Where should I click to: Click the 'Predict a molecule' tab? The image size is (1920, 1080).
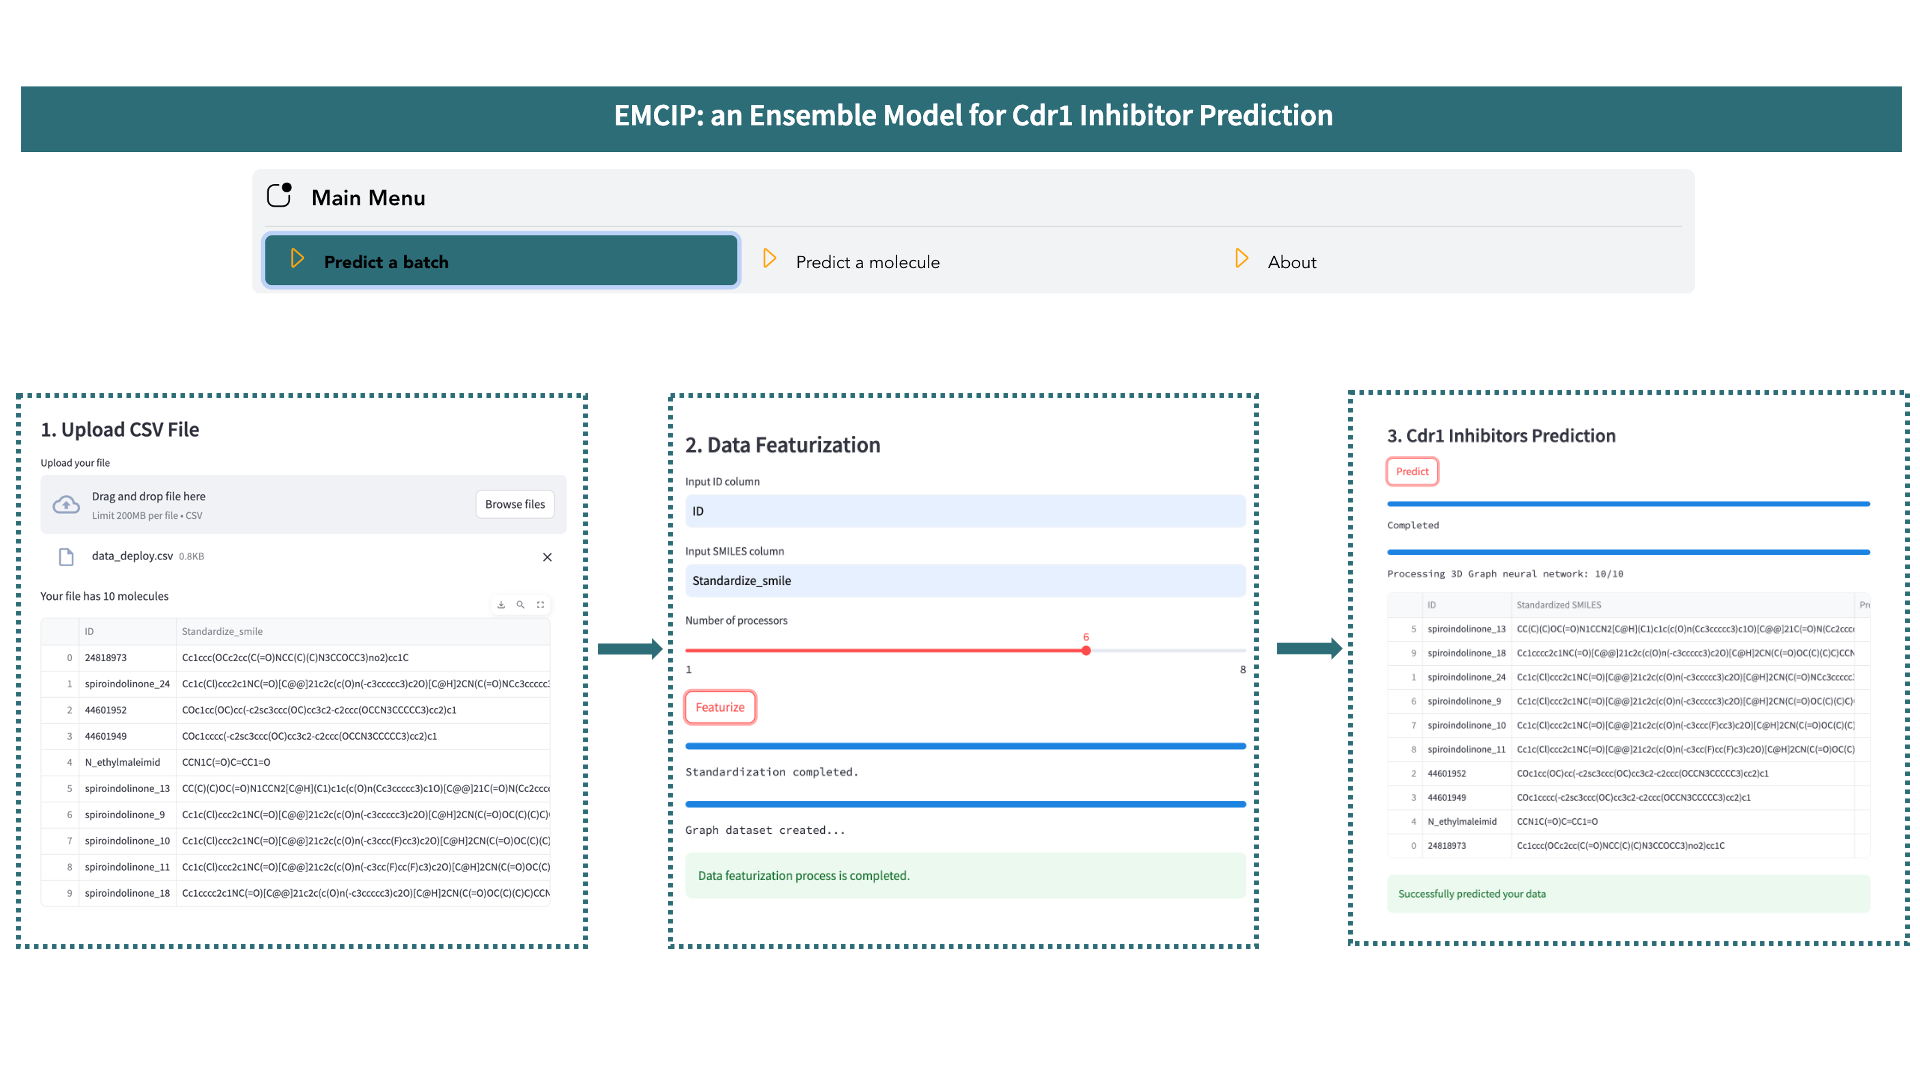(x=869, y=260)
